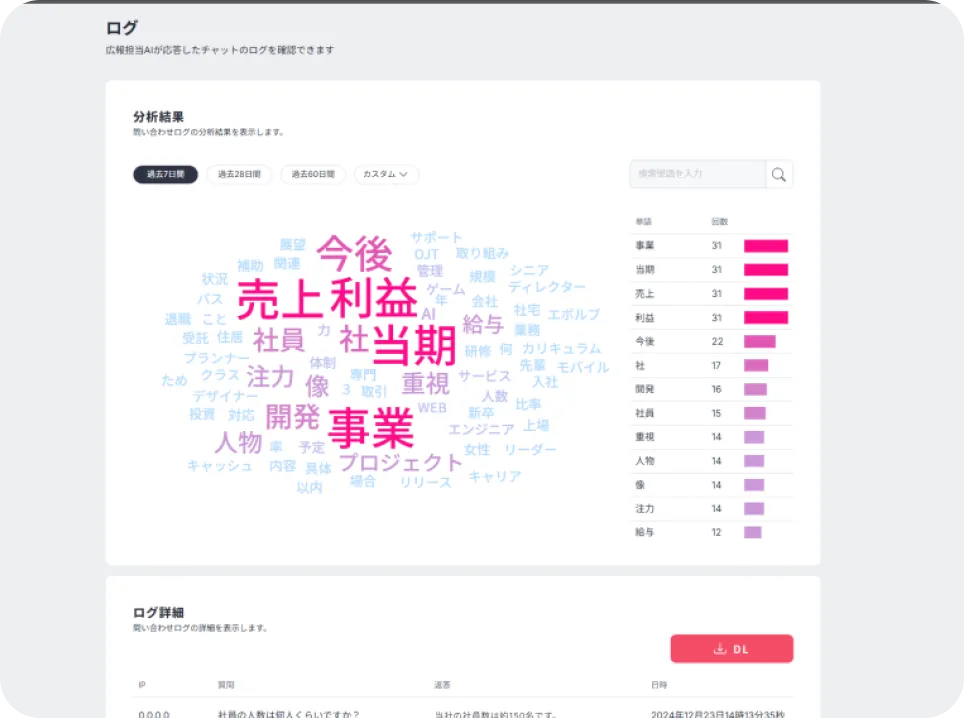Click the 重視 row in the word table

pyautogui.click(x=645, y=437)
